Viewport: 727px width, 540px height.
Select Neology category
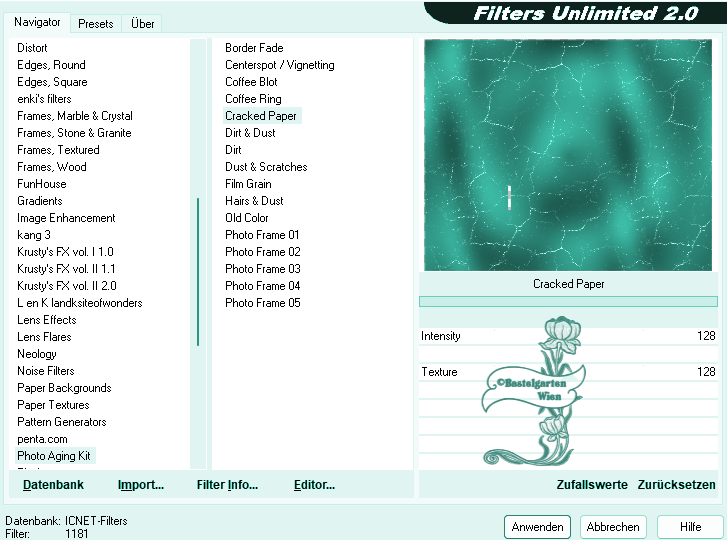(37, 354)
